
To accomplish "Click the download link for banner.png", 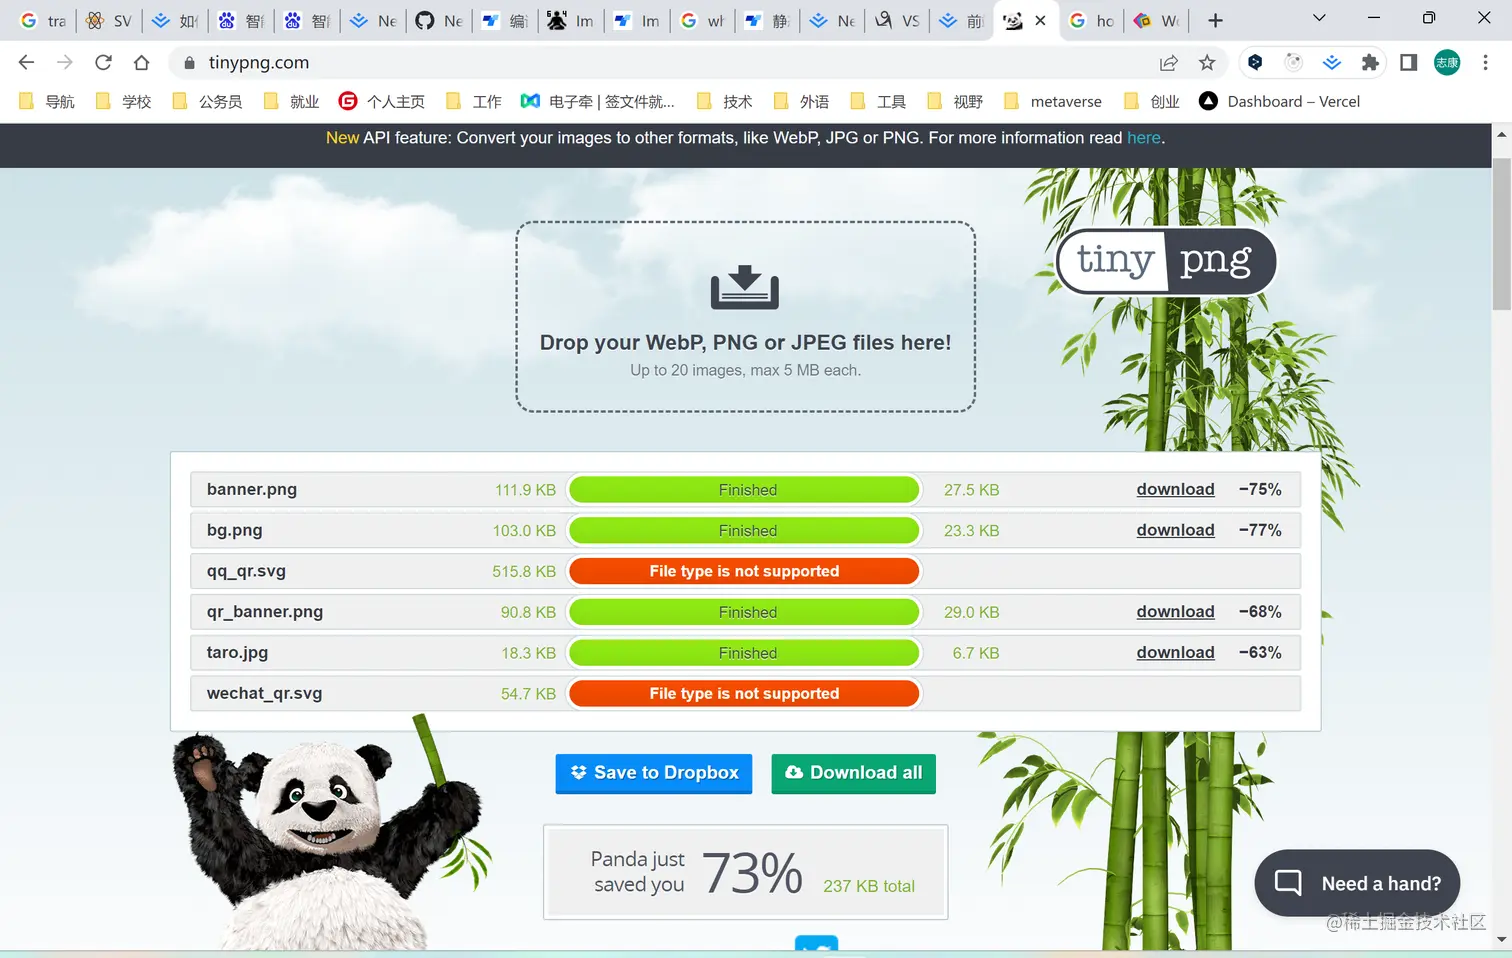I will (x=1175, y=489).
